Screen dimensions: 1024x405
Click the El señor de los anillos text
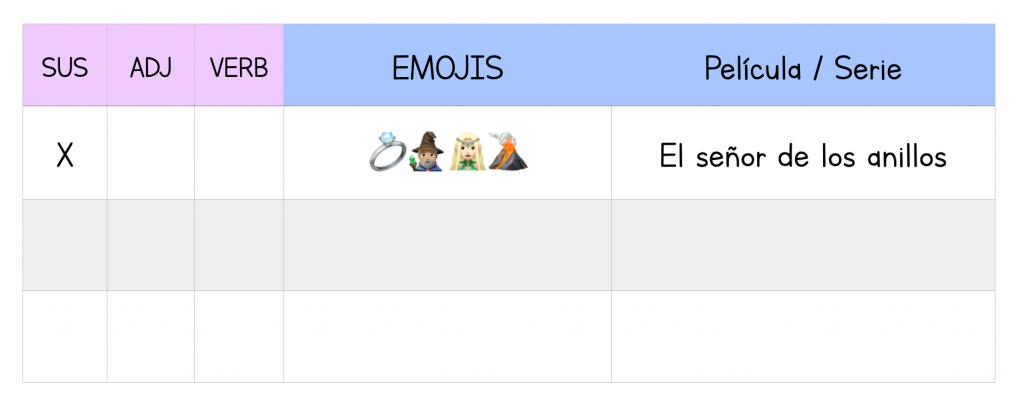point(803,157)
